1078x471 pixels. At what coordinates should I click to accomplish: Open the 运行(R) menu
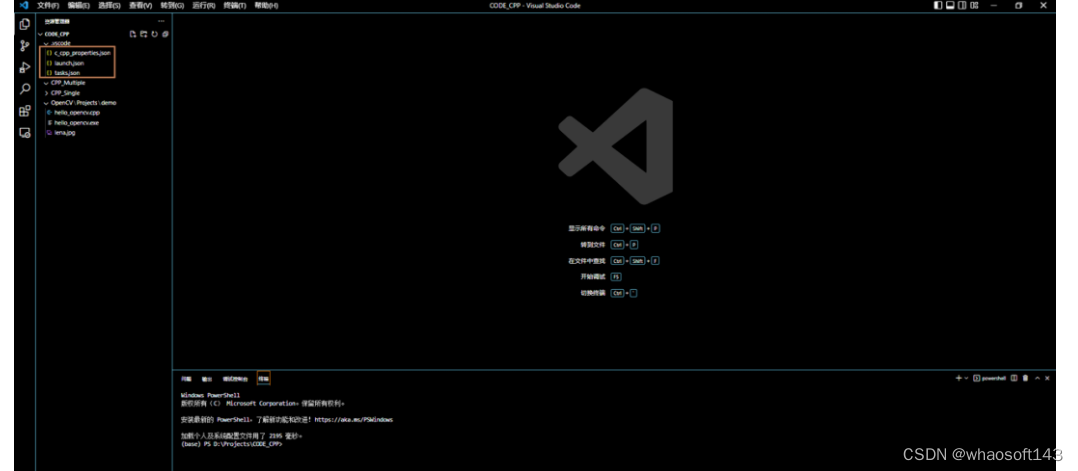[x=204, y=5]
